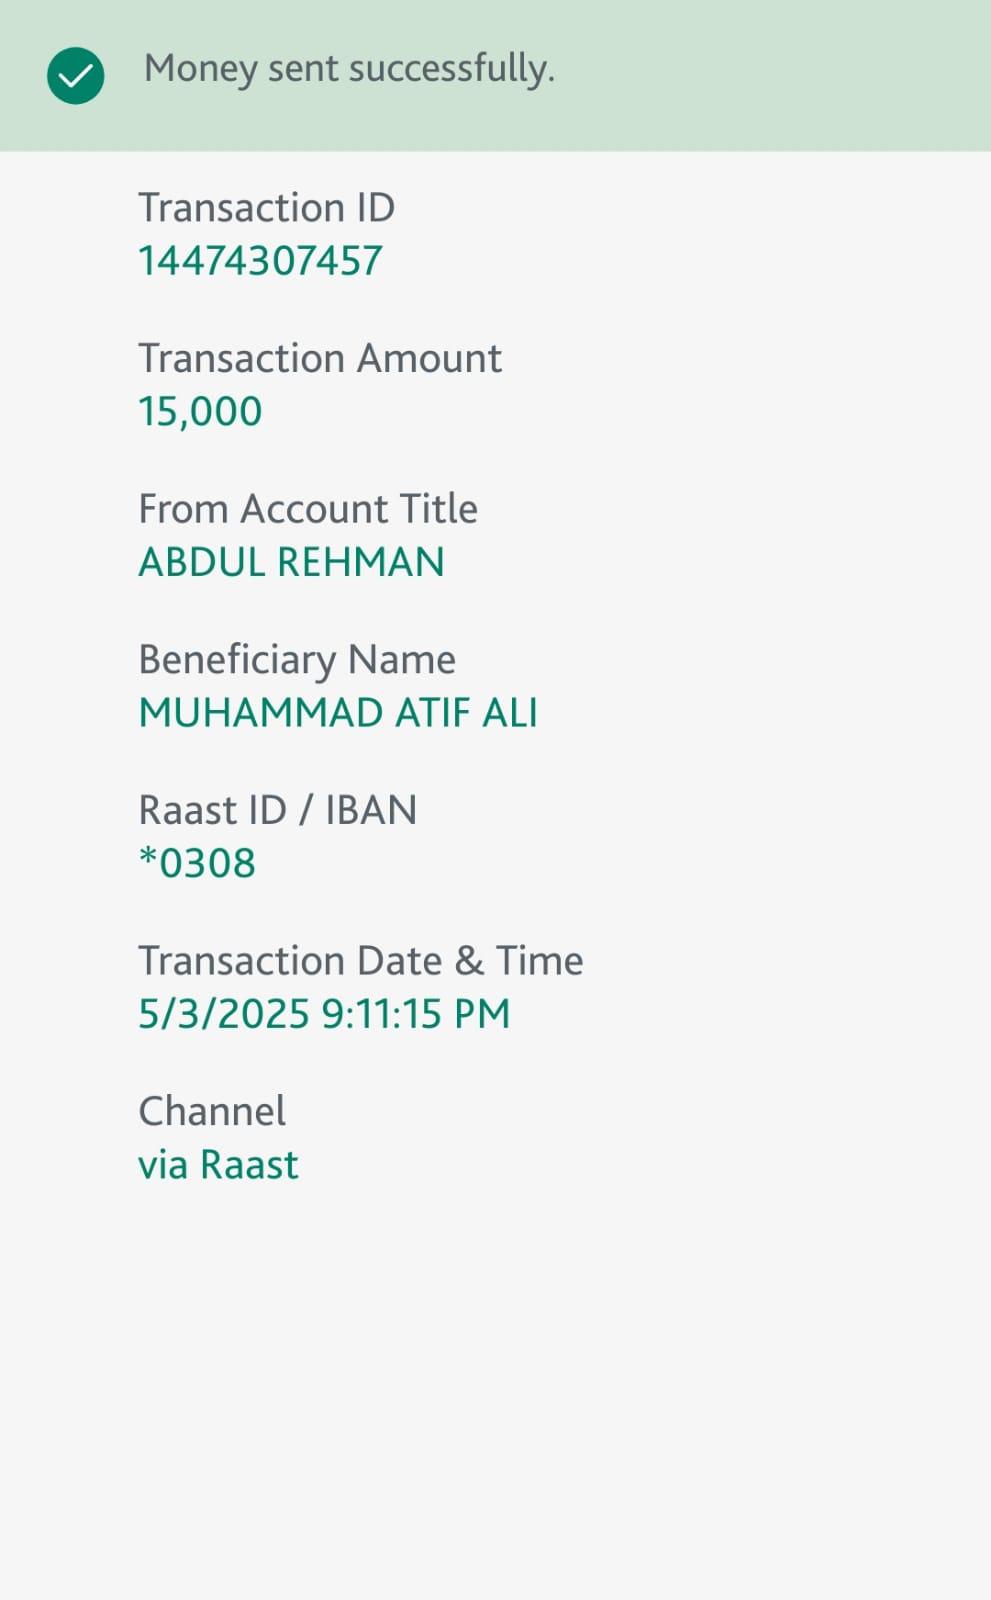Select the time 9:11:15 PM
The image size is (991, 1600).
pos(415,1014)
